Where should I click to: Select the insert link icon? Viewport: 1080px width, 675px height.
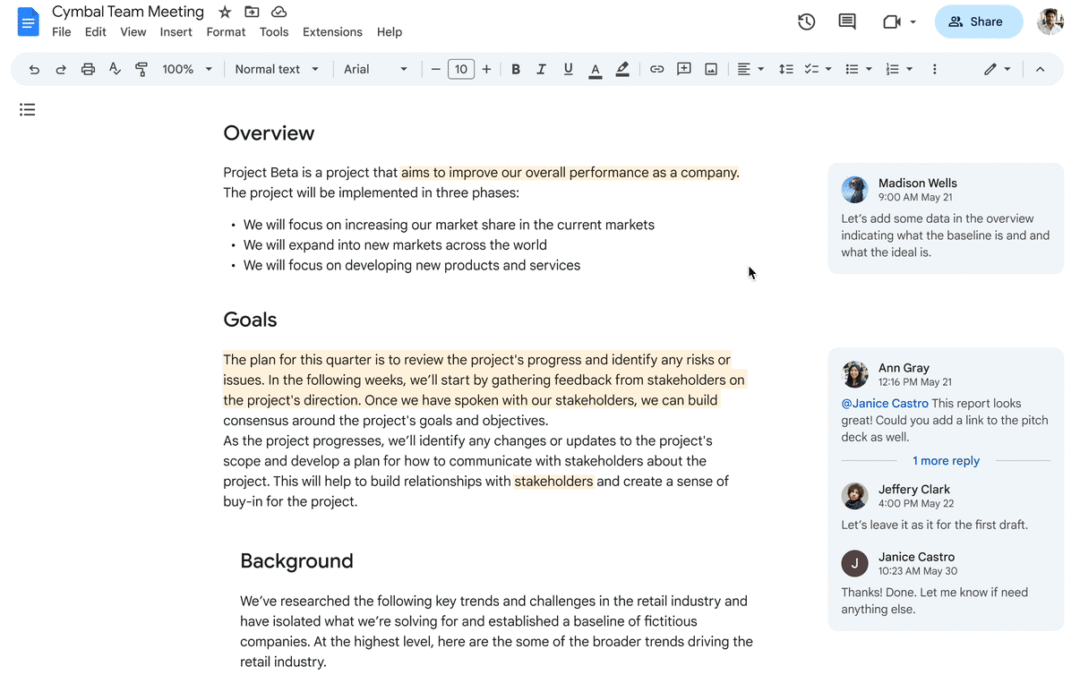pyautogui.click(x=656, y=69)
